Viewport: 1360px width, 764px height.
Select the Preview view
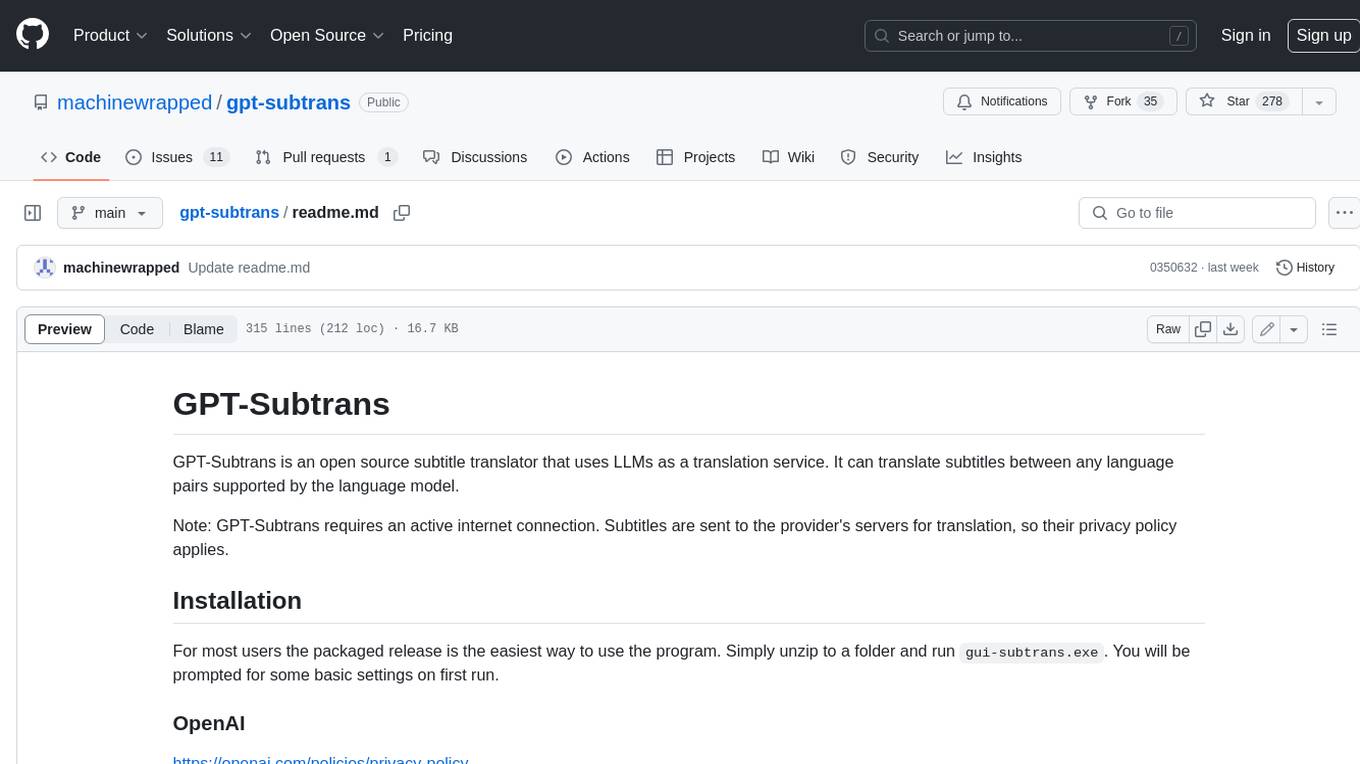[x=65, y=329]
